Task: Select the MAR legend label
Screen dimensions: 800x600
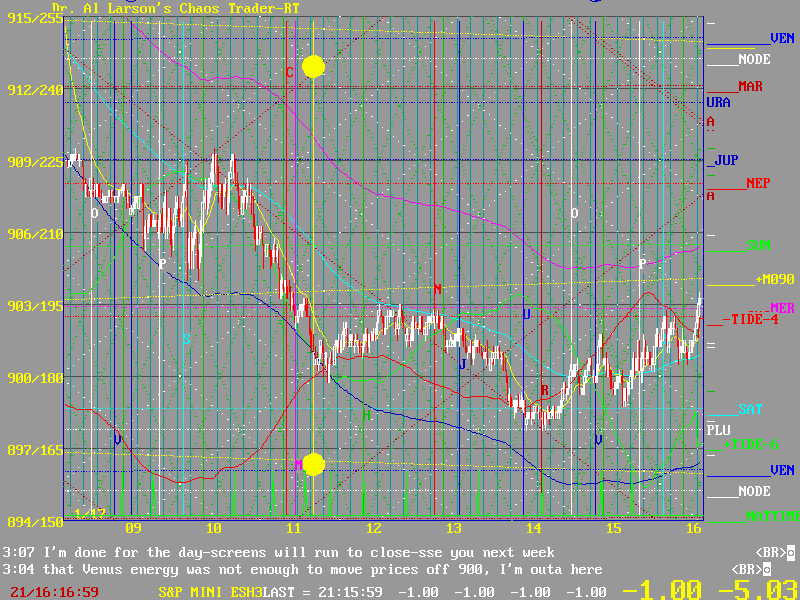Action: pyautogui.click(x=750, y=87)
